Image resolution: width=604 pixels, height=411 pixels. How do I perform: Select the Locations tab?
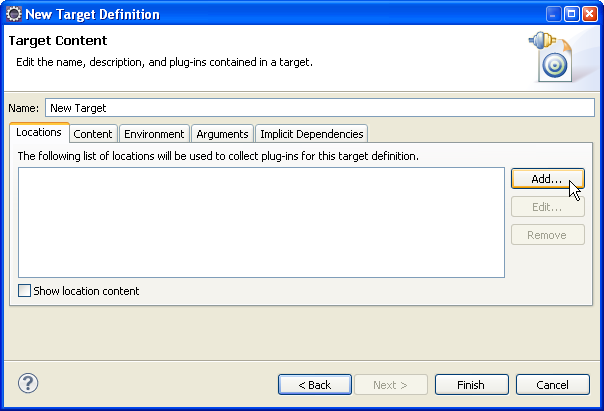coord(39,133)
